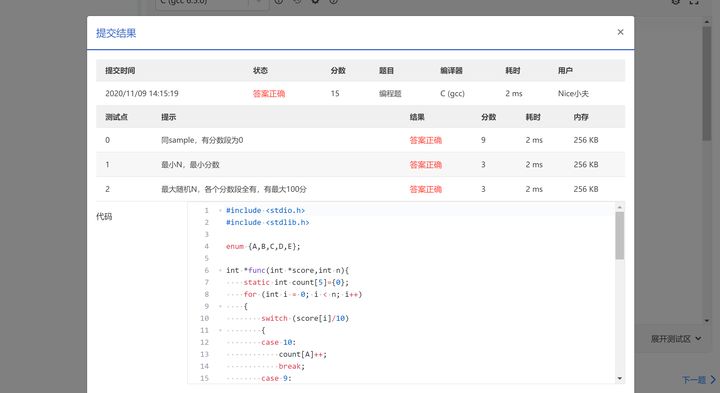Click the background page scroll-down arrow
This screenshot has height=393, width=720.
tap(706, 321)
